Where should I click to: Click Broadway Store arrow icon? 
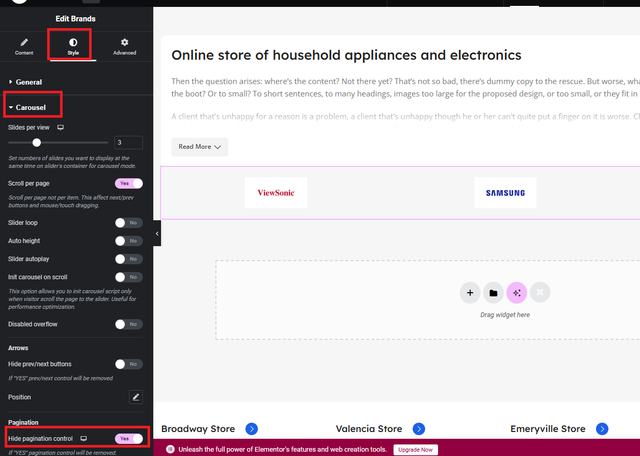coord(251,429)
